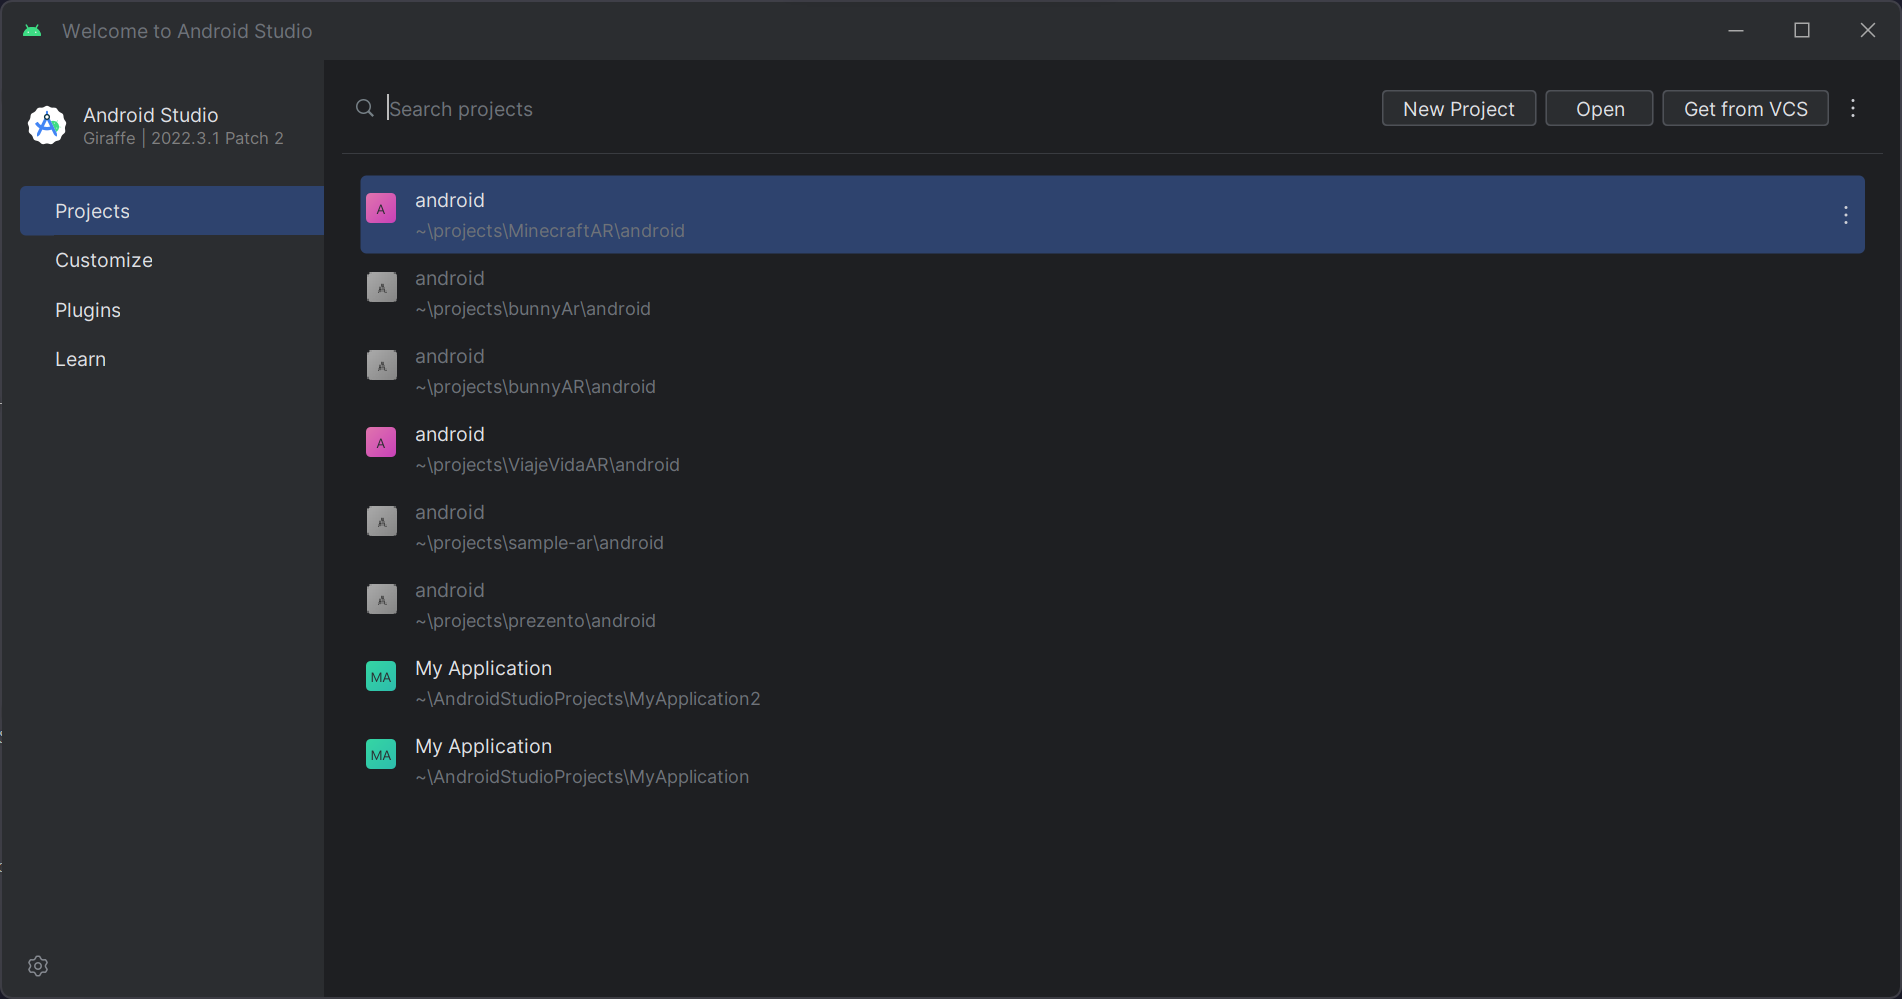Image resolution: width=1902 pixels, height=999 pixels.
Task: Close the Welcome to Android Studio window
Action: tap(1868, 30)
